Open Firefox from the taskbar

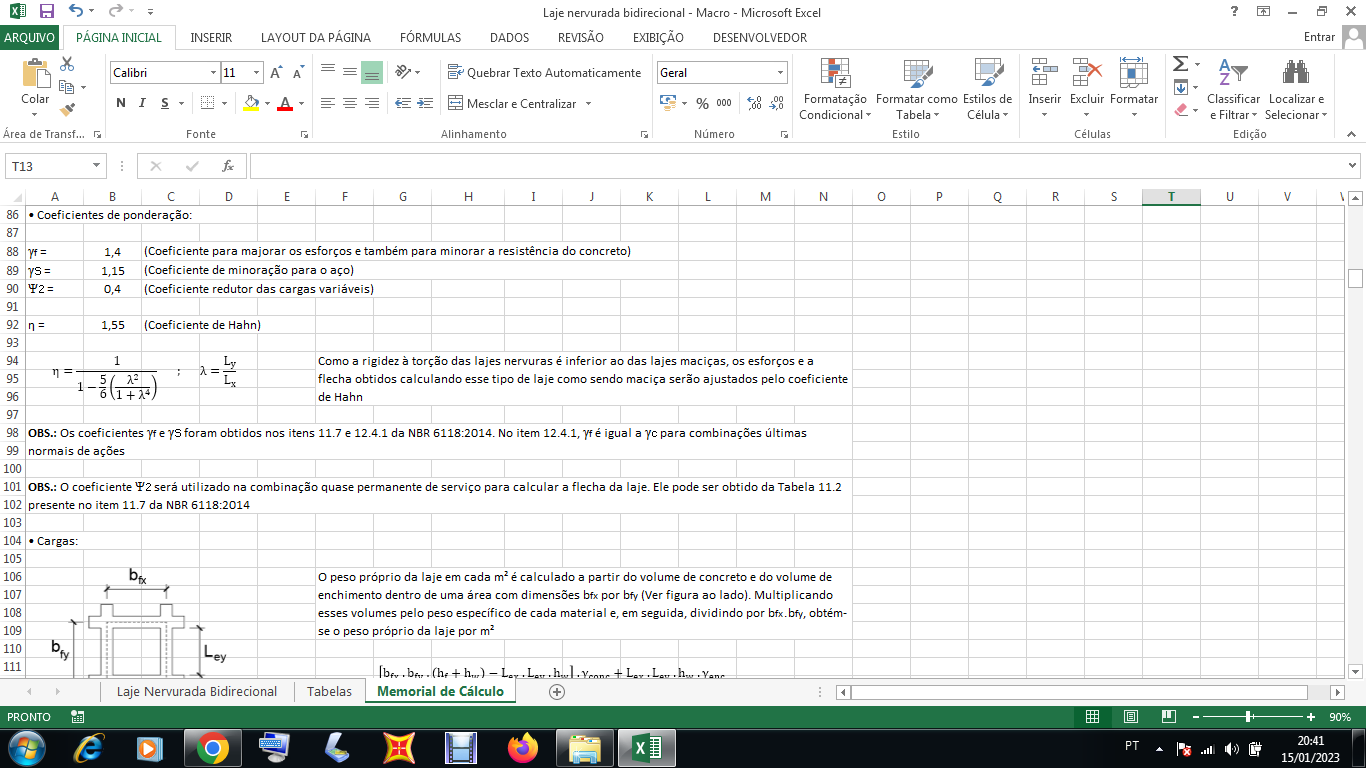[x=522, y=747]
